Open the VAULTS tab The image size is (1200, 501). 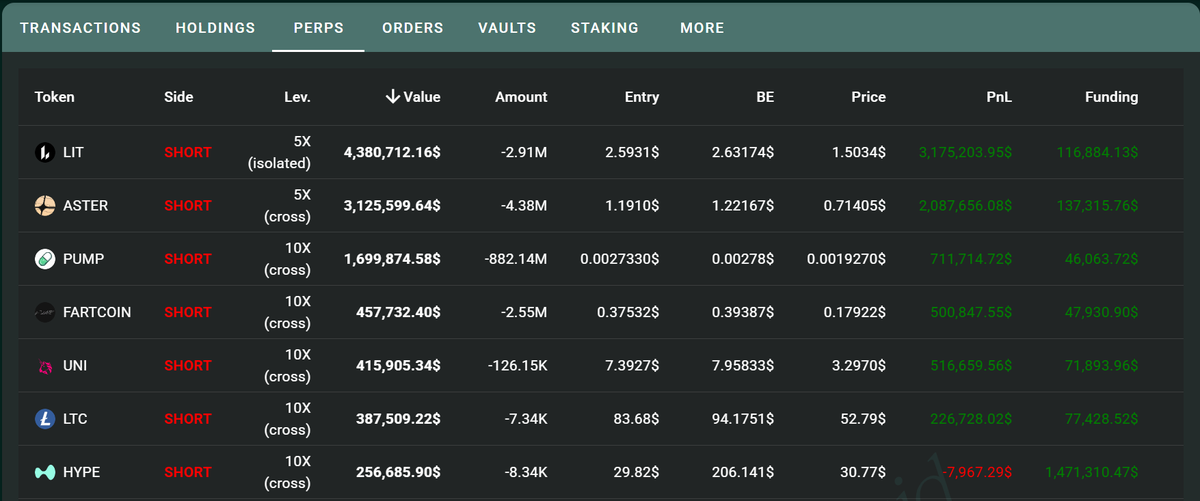coord(507,28)
